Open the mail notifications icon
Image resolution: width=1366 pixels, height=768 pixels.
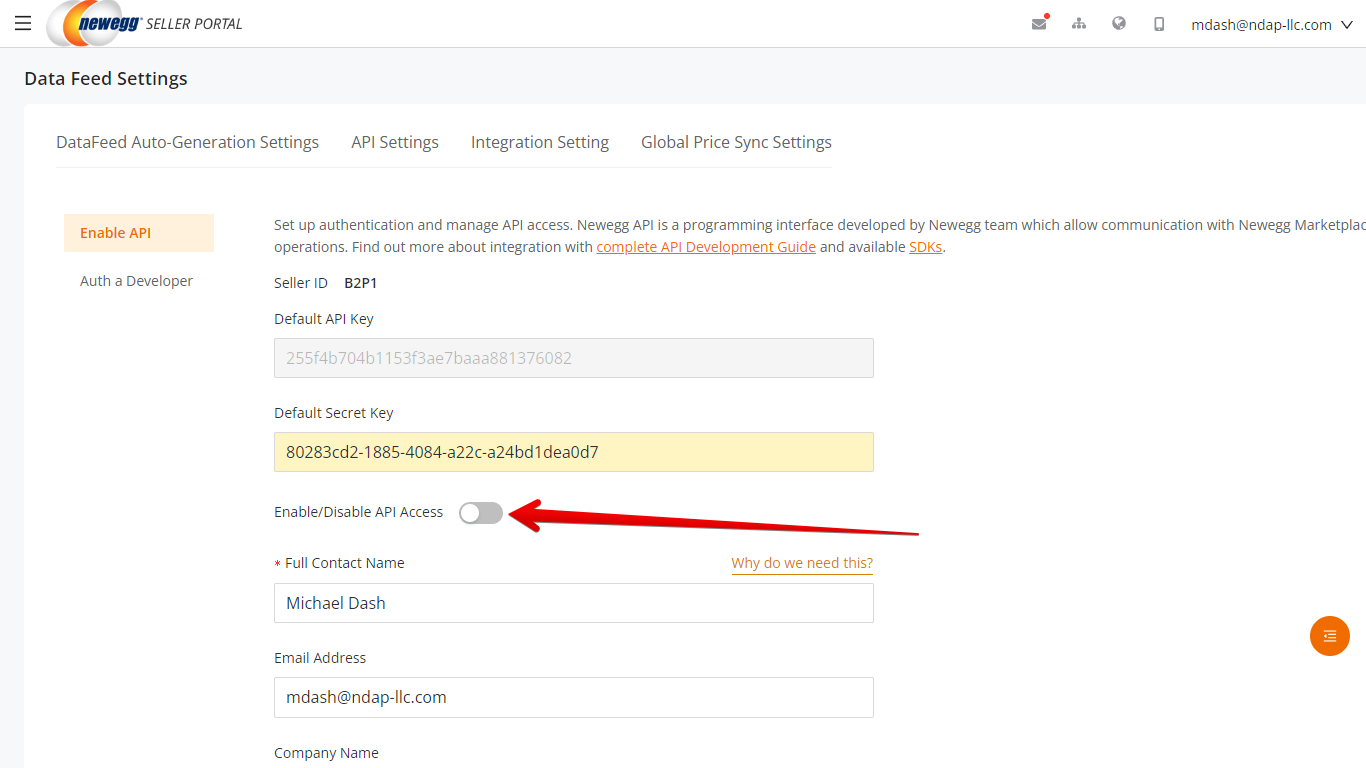click(1039, 23)
